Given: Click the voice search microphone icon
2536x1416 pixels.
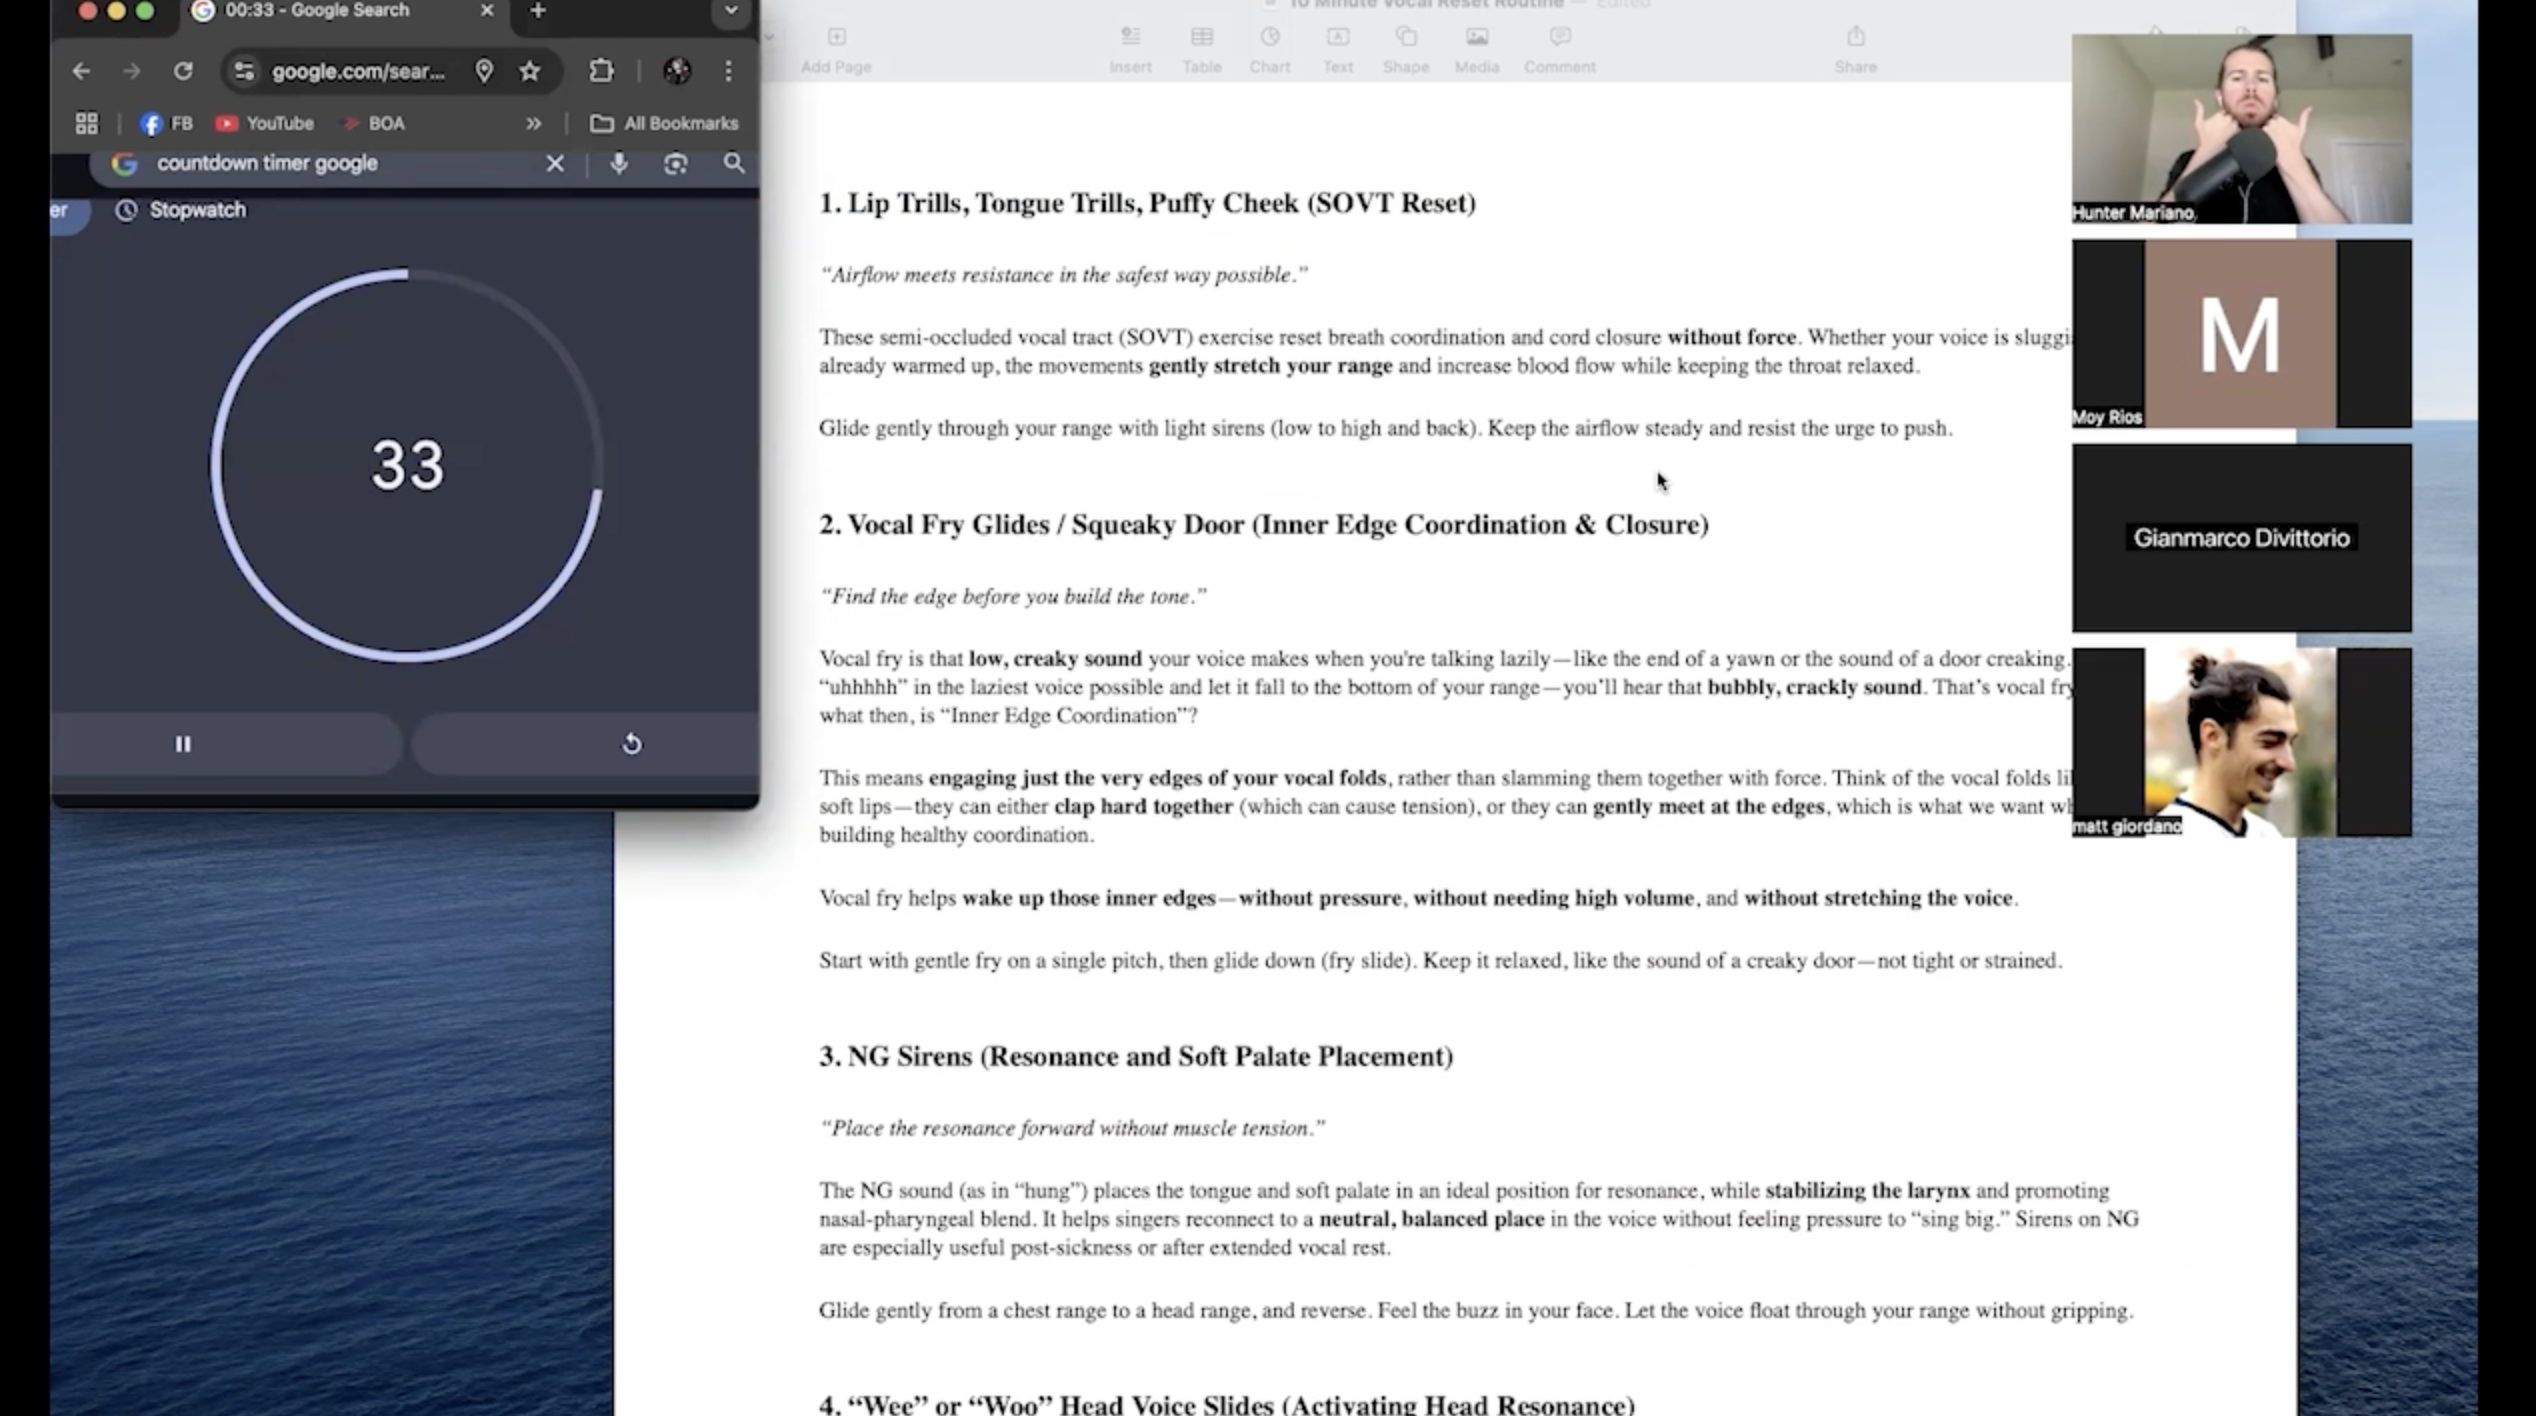Looking at the screenshot, I should point(619,163).
